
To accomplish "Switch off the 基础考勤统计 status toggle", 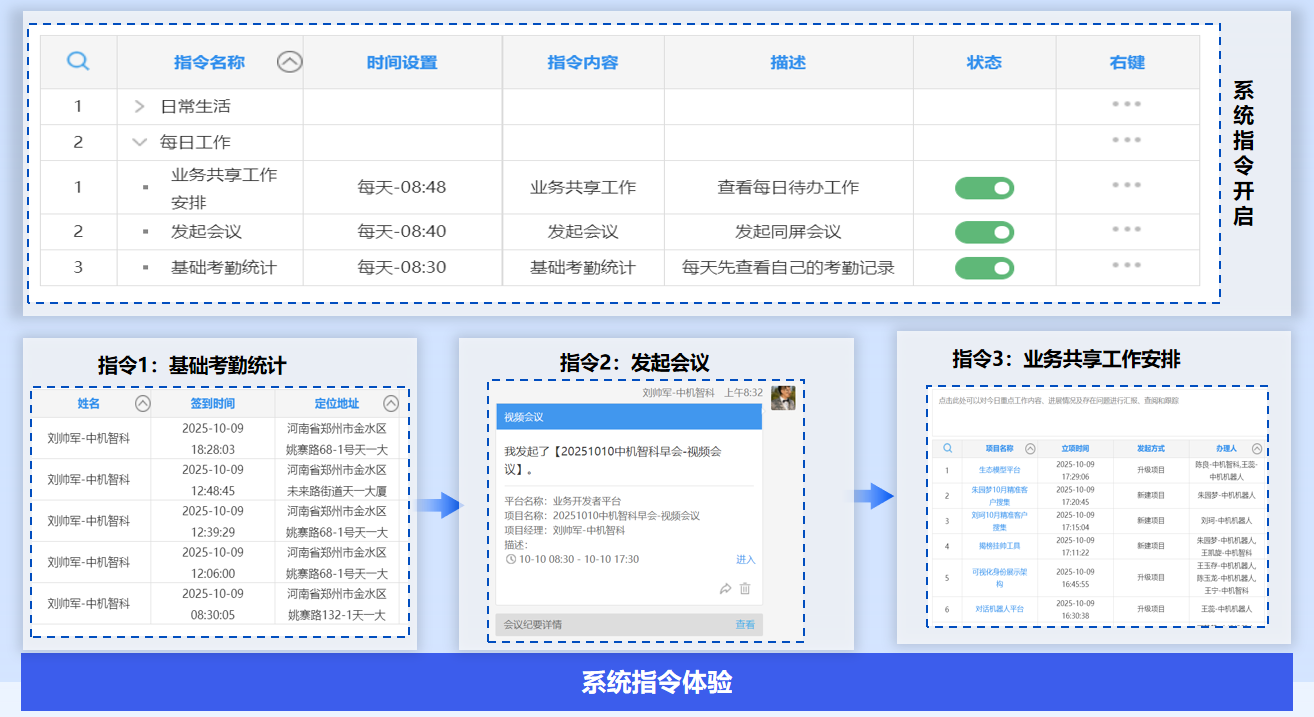I will (984, 268).
